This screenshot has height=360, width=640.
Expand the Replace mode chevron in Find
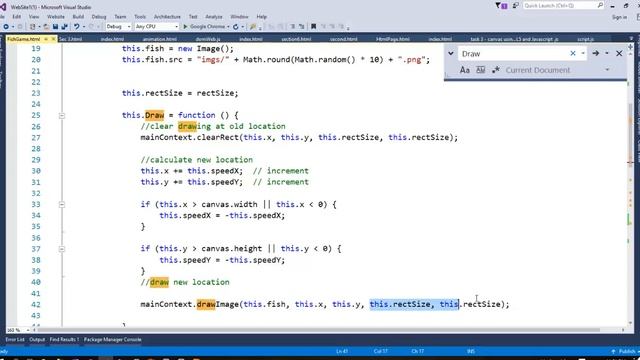click(451, 53)
